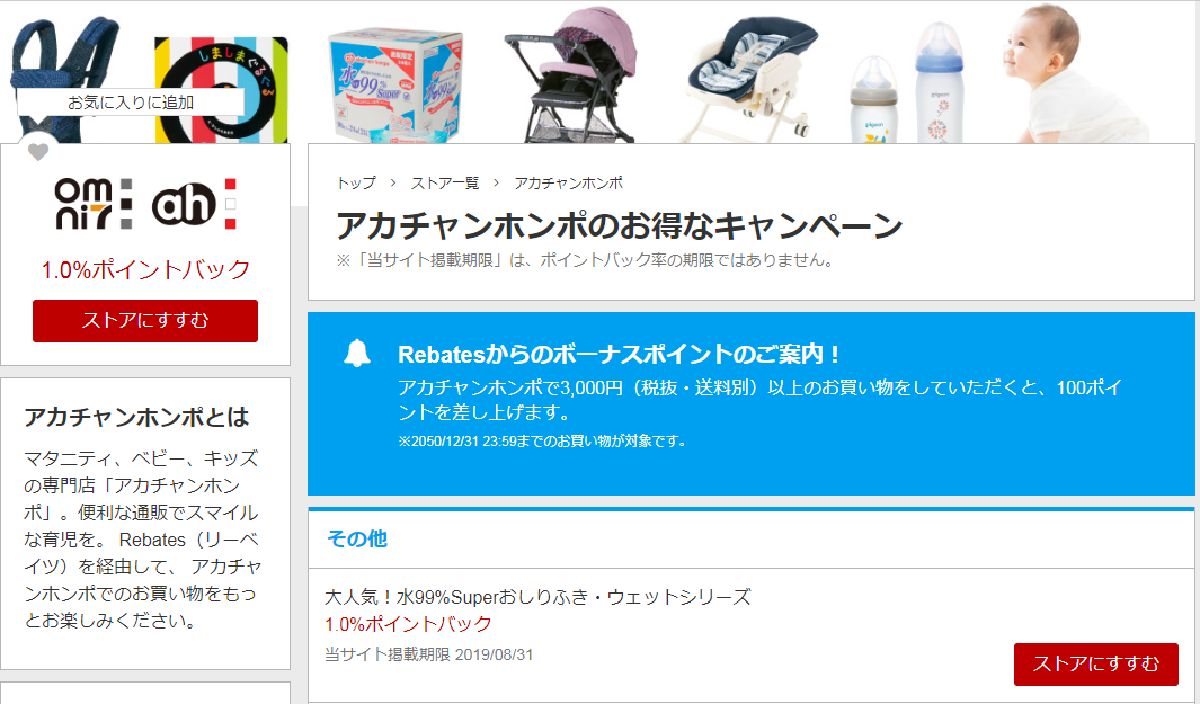Click the baby wipes box image

pyautogui.click(x=397, y=84)
